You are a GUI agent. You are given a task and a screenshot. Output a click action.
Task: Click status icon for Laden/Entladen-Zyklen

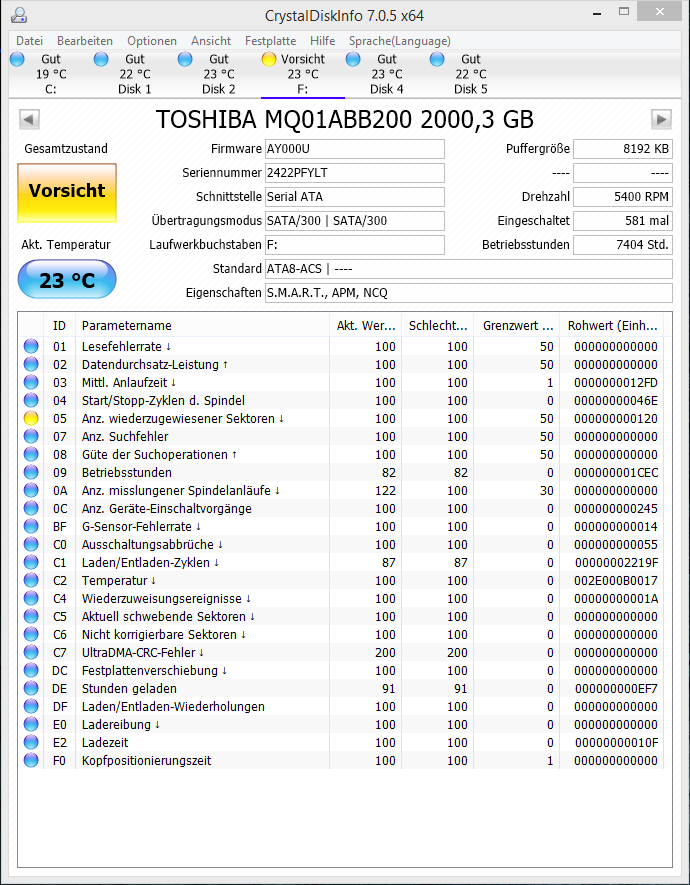point(31,562)
